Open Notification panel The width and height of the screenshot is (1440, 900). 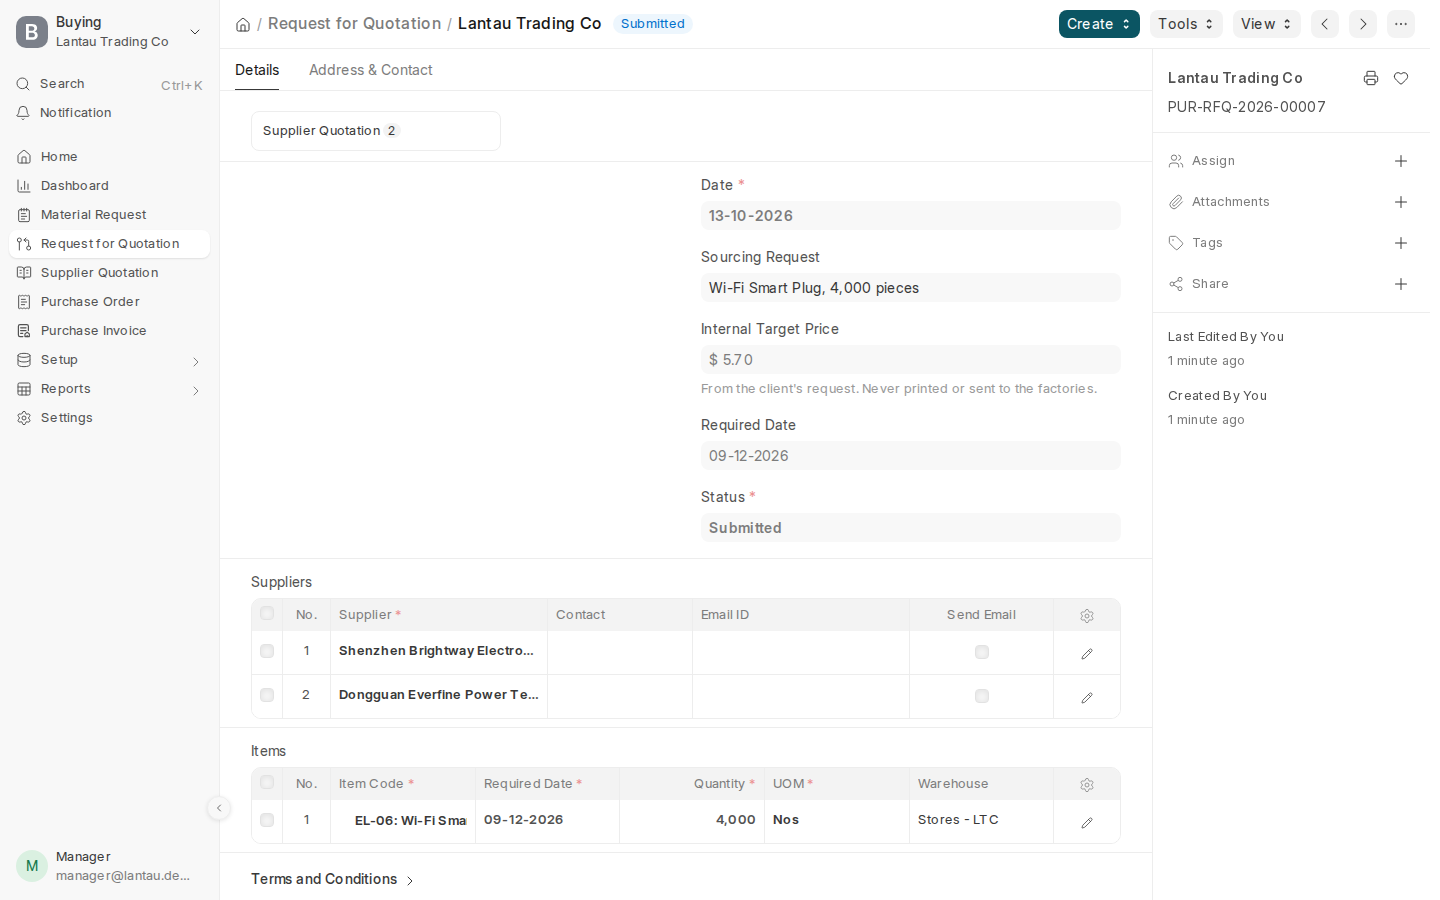tap(110, 113)
